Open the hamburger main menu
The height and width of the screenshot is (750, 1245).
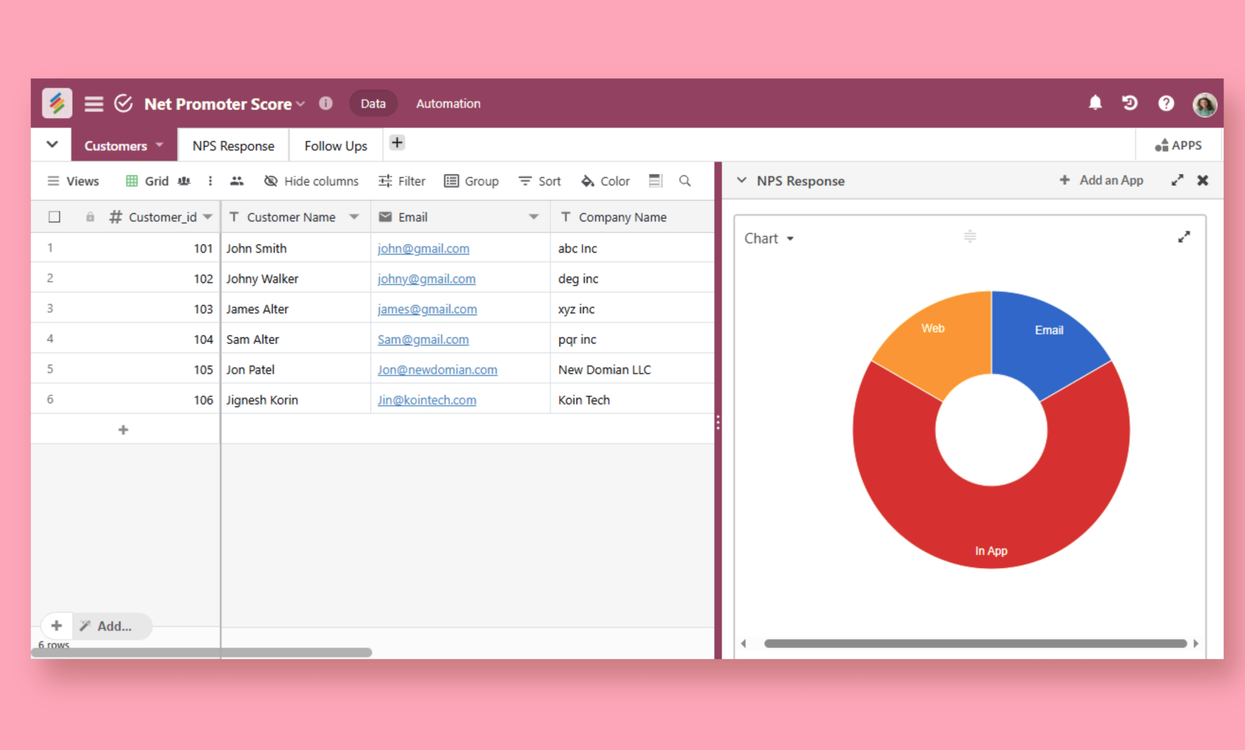[94, 104]
